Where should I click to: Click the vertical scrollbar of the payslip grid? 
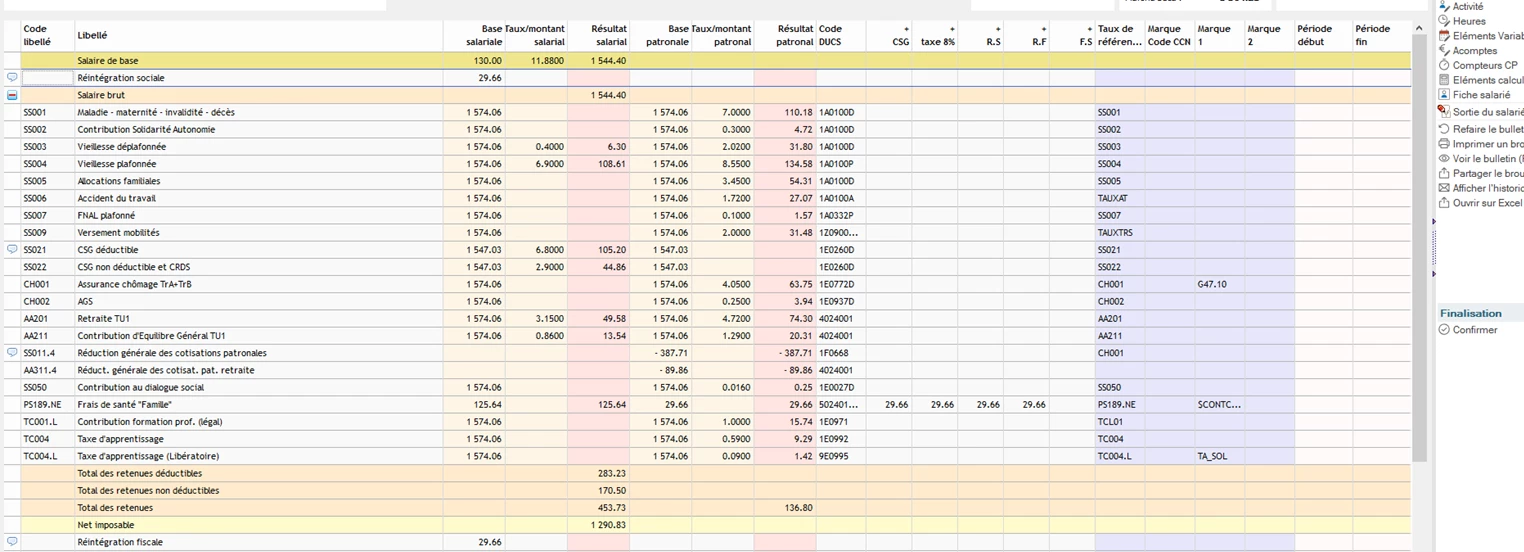[1419, 250]
